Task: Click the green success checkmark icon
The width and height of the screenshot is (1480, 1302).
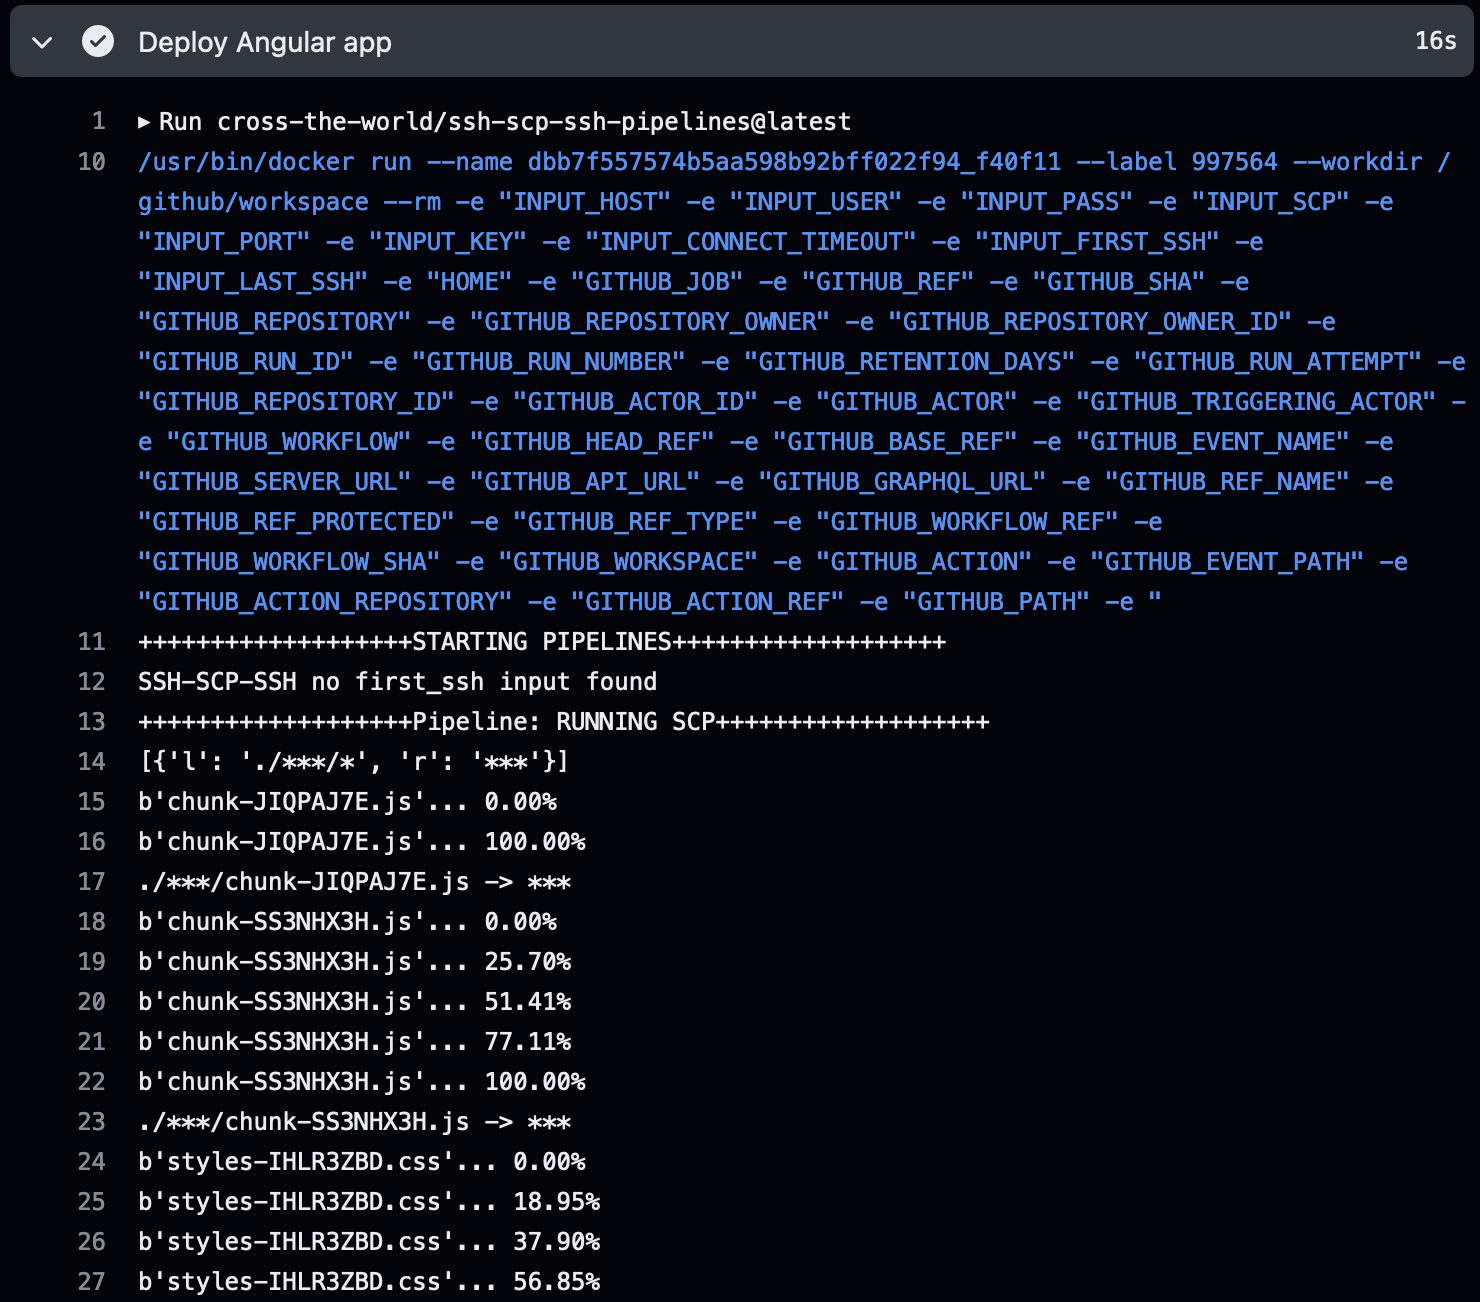Action: (97, 42)
